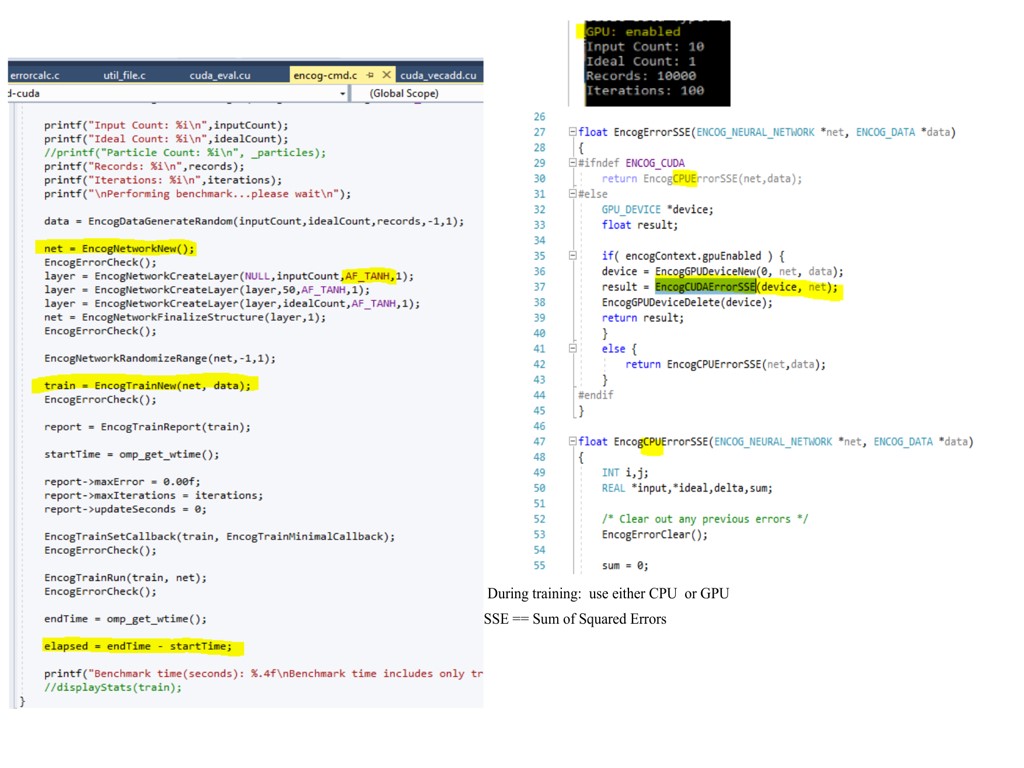Collapse the #else block at line 31
The height and width of the screenshot is (768, 1024).
572,194
